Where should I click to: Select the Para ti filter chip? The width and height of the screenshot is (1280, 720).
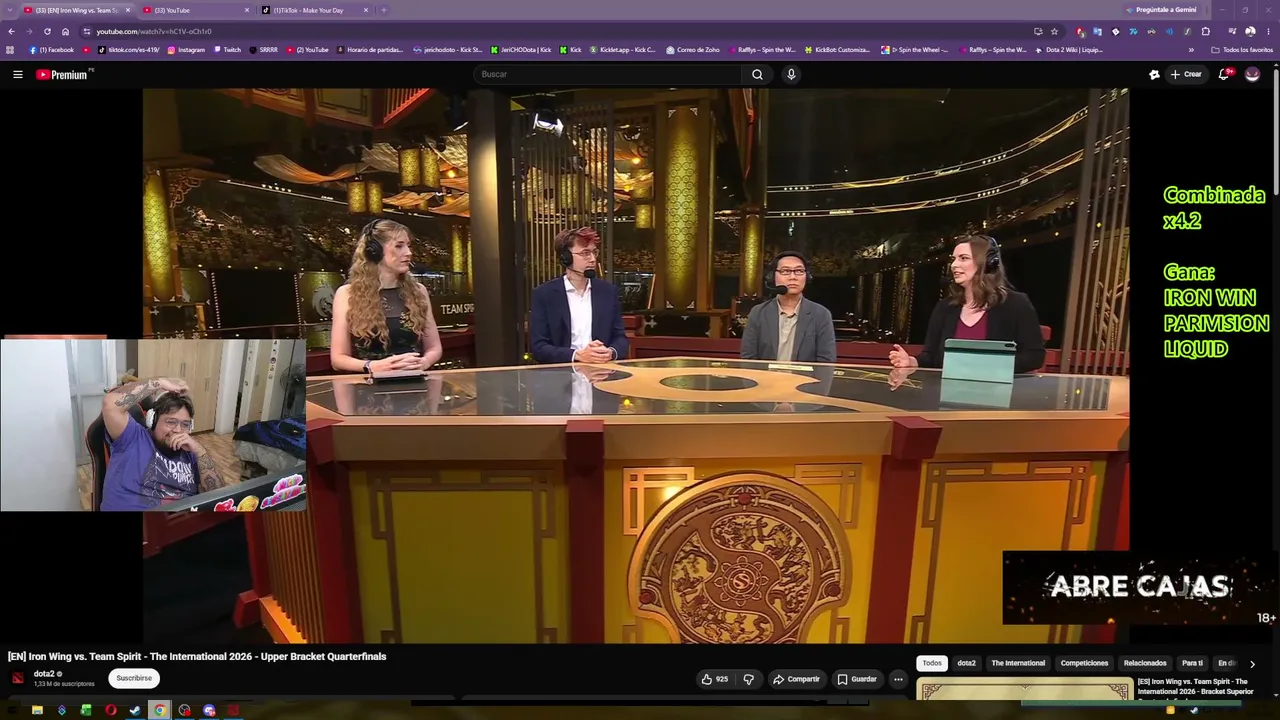click(1192, 663)
